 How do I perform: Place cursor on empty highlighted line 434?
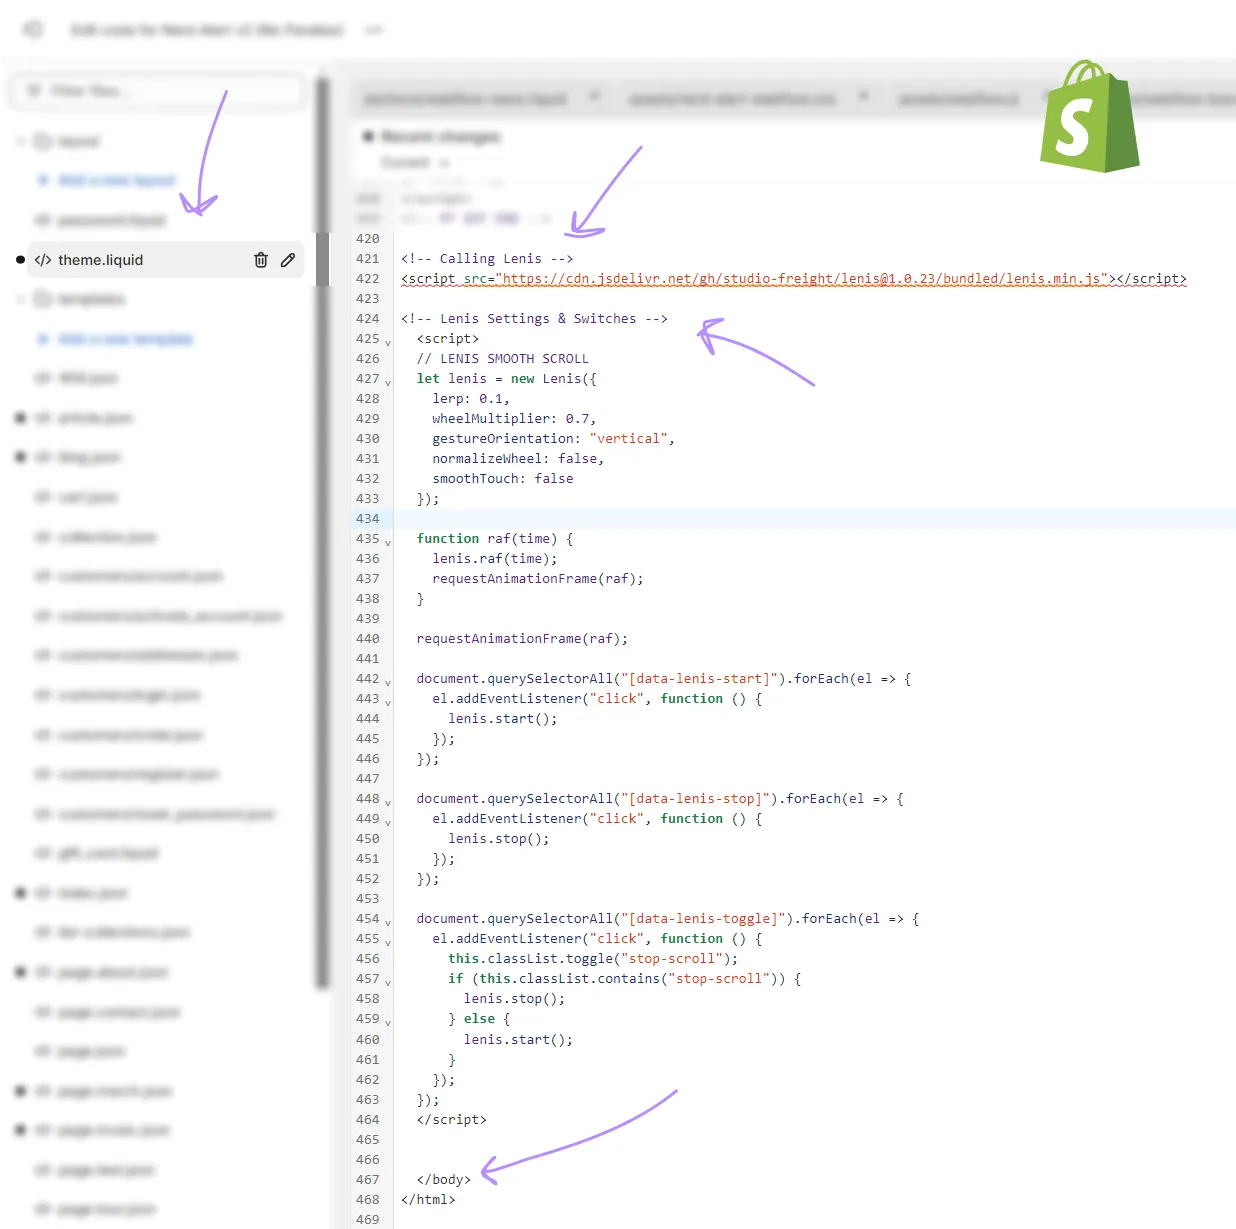point(815,519)
